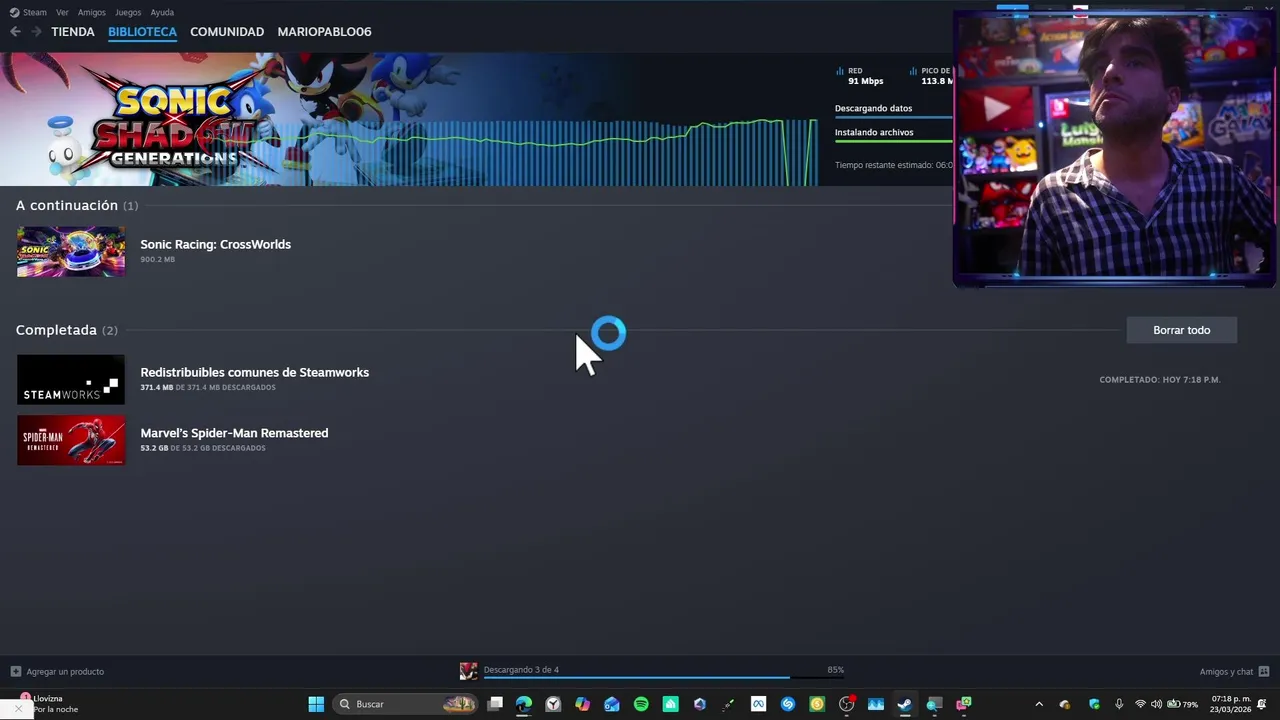The image size is (1280, 720).
Task: Open Microsoft Edge from the taskbar
Action: pos(524,704)
